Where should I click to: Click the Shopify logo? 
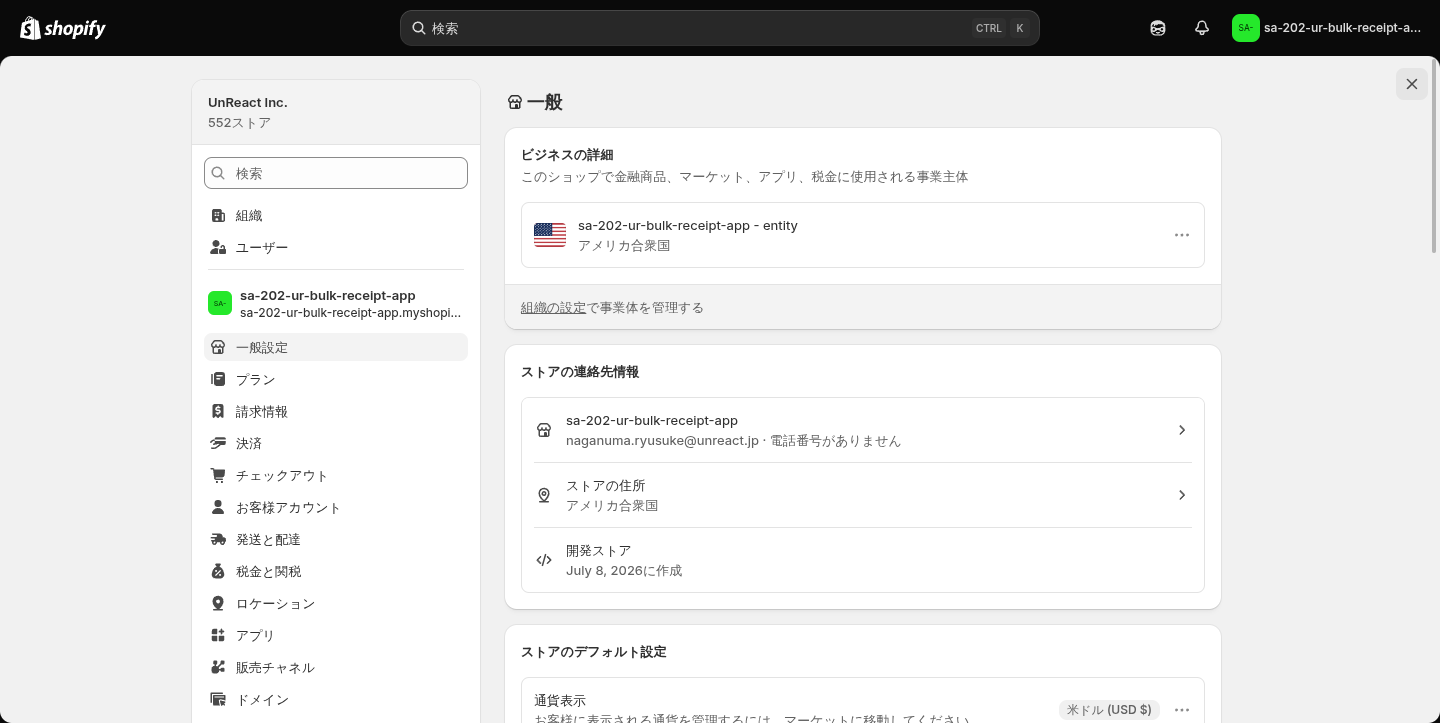point(63,28)
